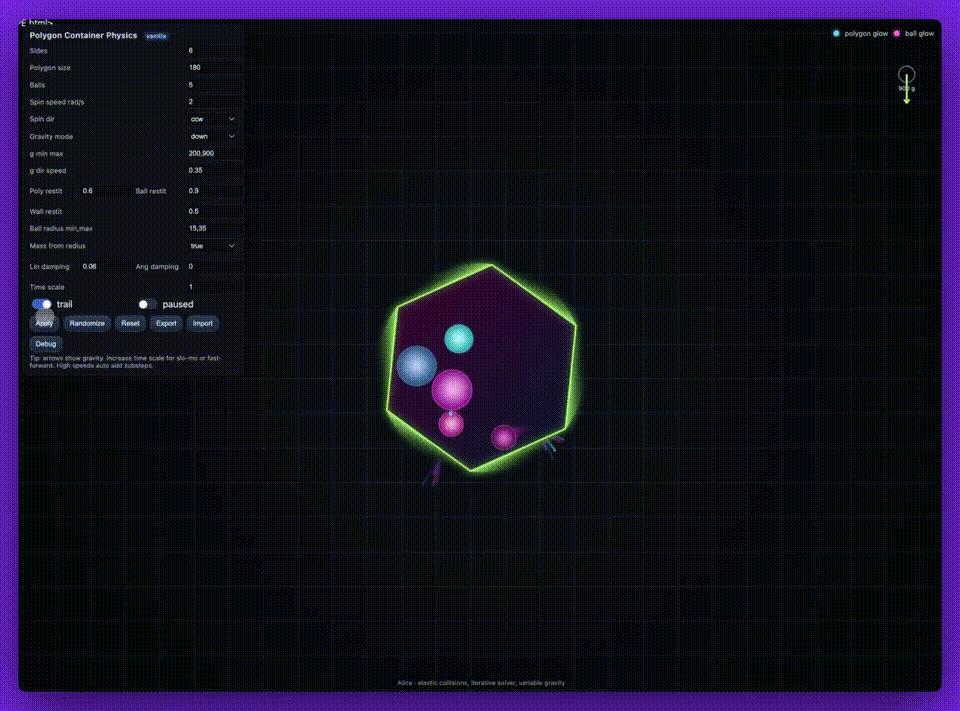Click the blue ball inside the hexagon
The height and width of the screenshot is (711, 960).
(416, 366)
